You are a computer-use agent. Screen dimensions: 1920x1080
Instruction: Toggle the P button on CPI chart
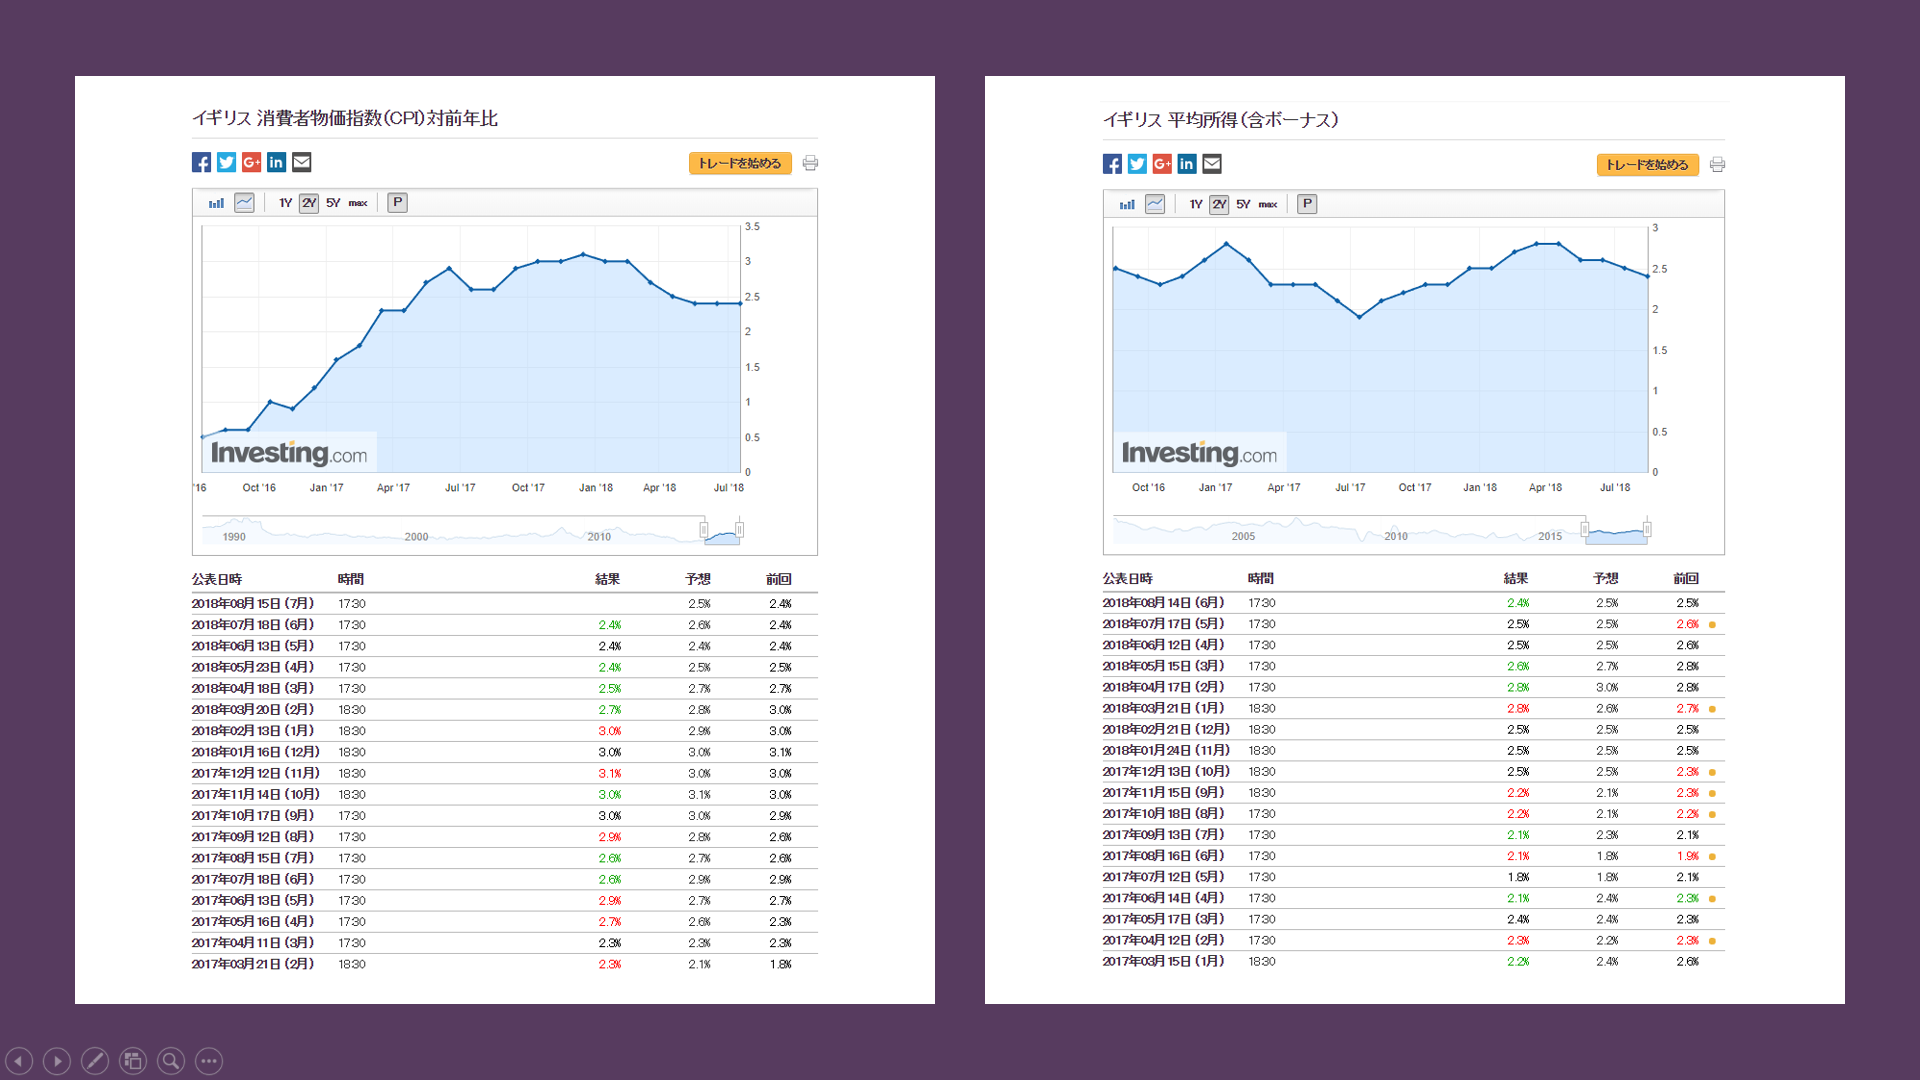[397, 203]
